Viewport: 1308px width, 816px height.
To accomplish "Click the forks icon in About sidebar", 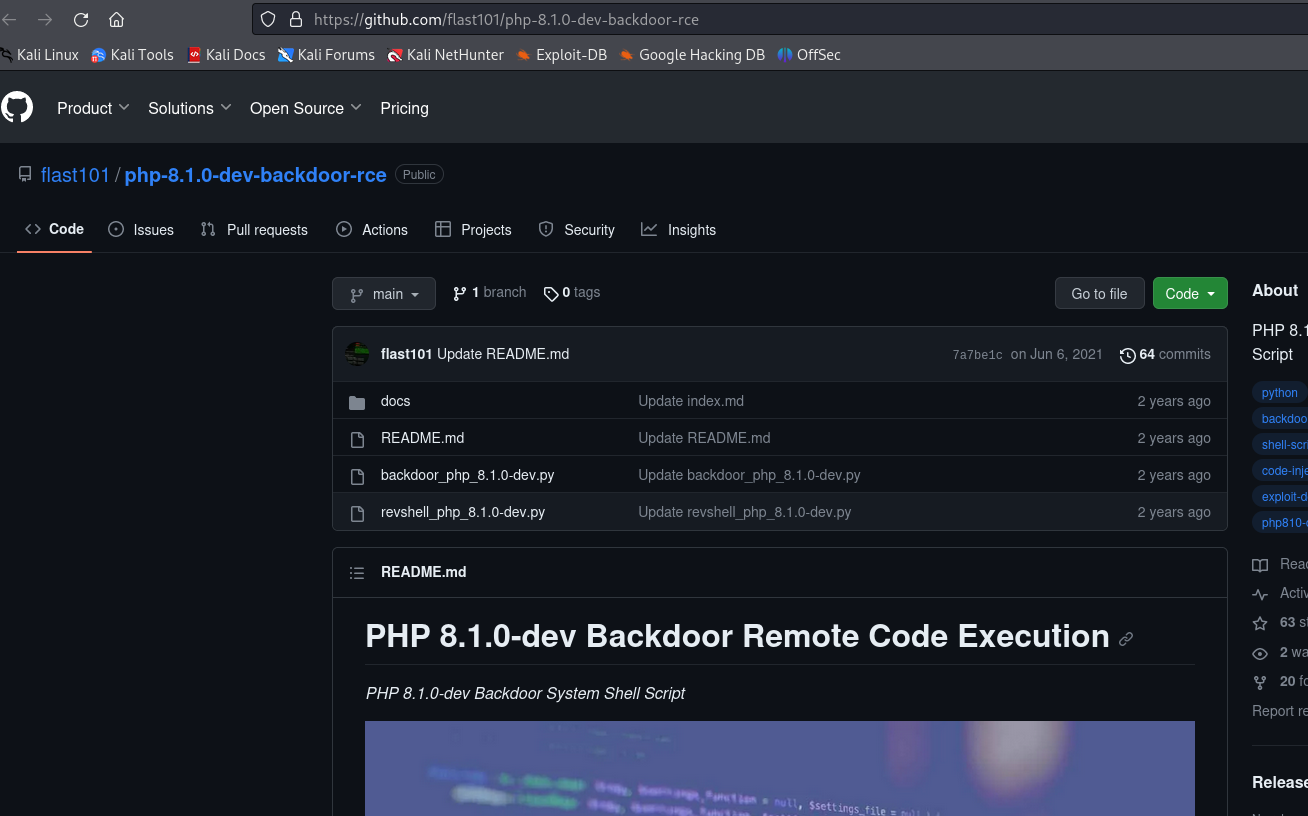I will pos(1260,682).
